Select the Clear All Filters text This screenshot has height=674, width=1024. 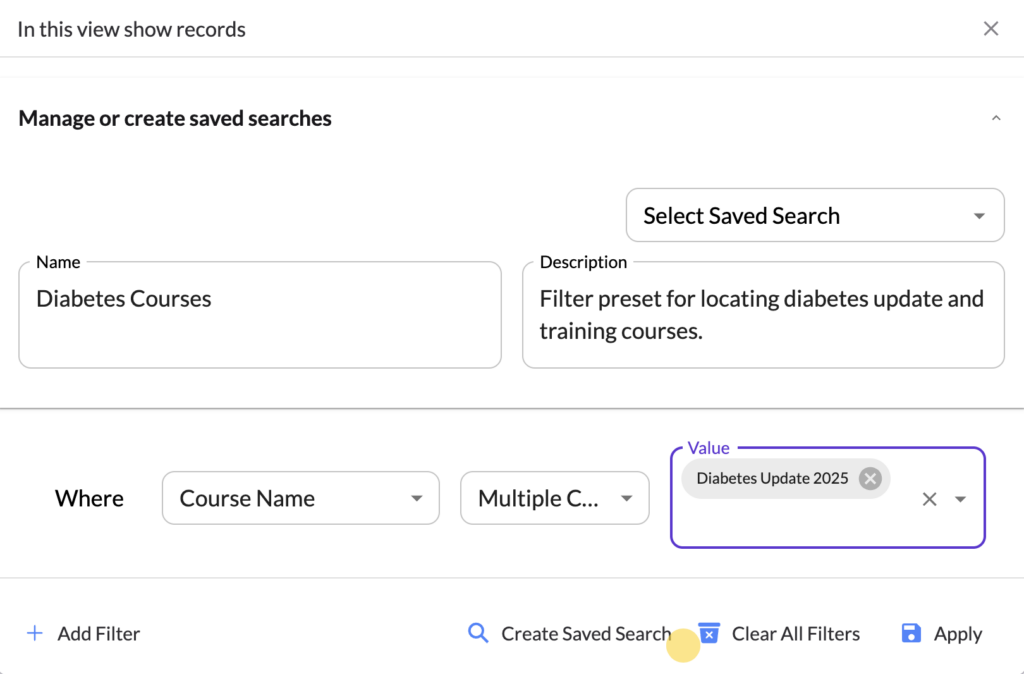pos(795,634)
